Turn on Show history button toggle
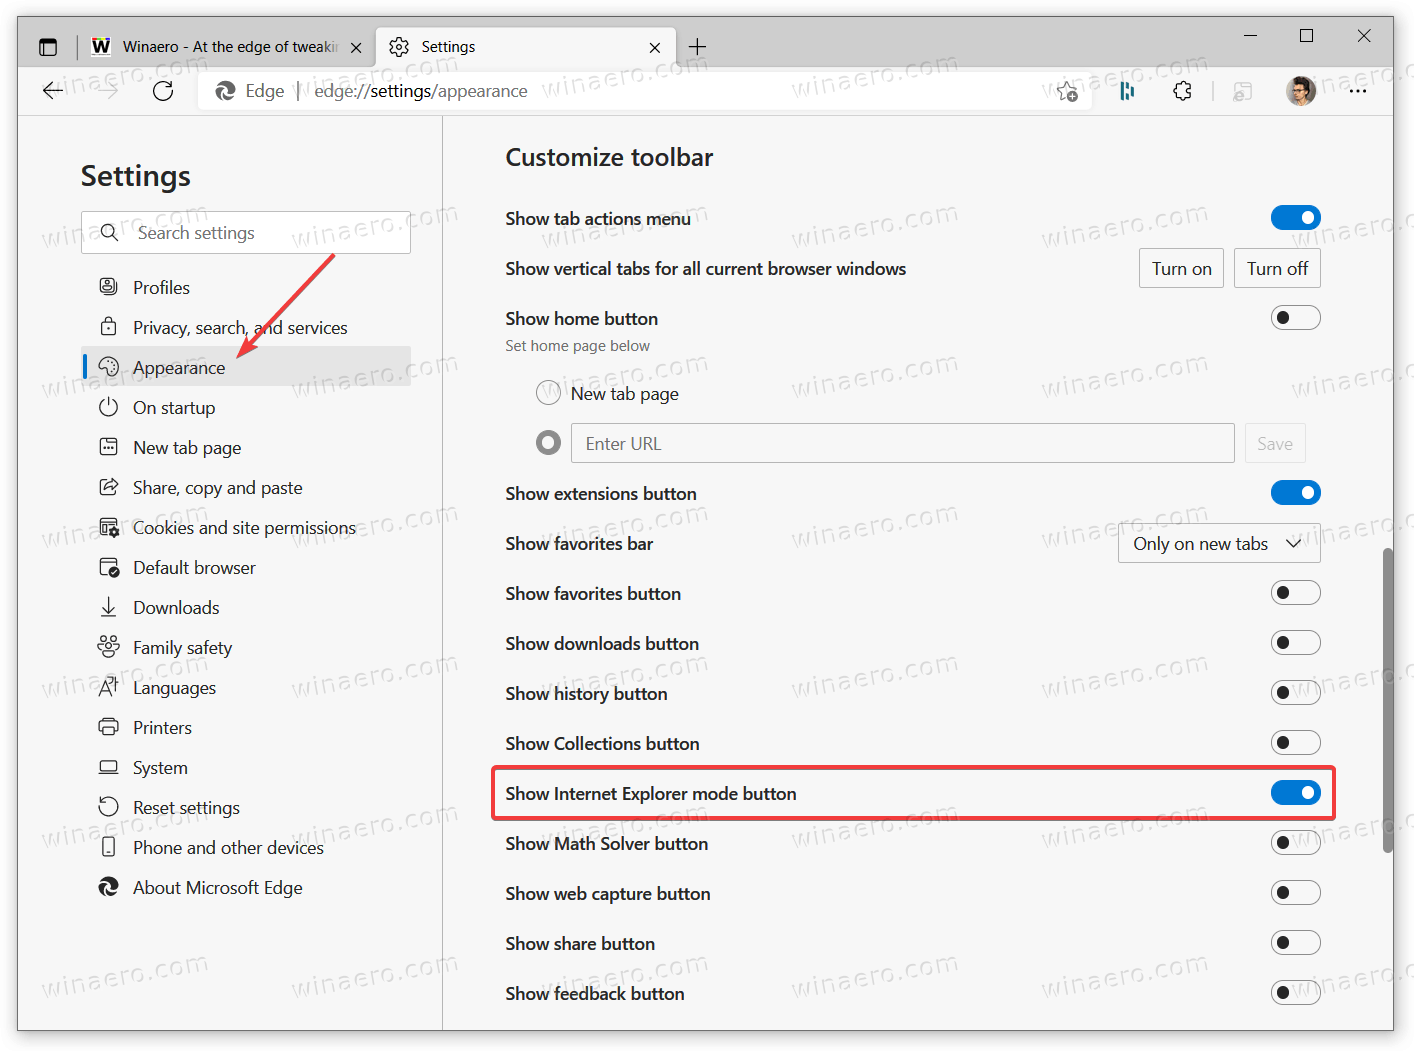Viewport: 1414px width, 1051px height. tap(1295, 693)
